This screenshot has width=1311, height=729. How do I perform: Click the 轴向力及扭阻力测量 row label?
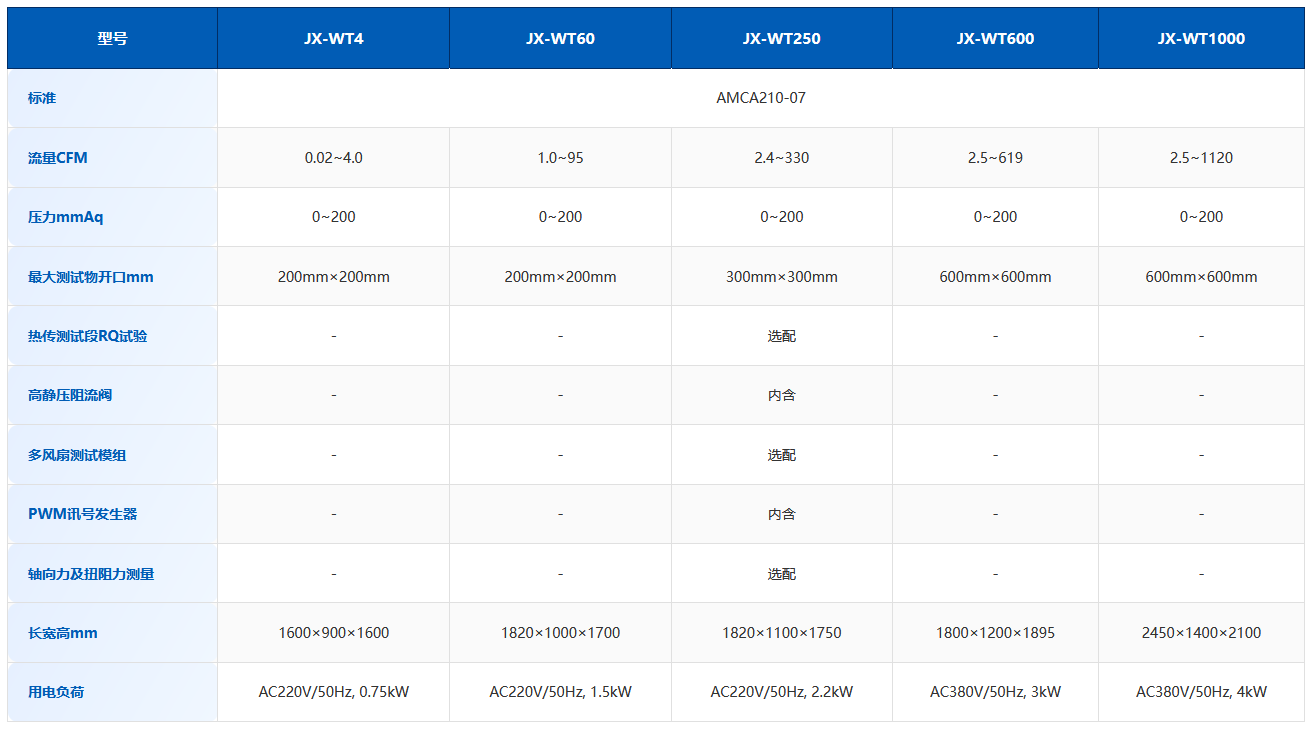[x=91, y=574]
